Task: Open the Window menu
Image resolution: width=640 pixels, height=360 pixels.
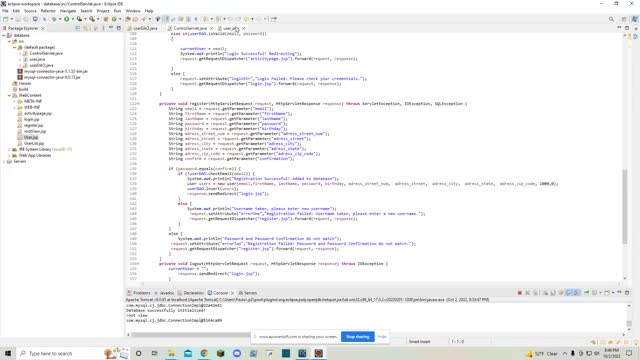Action: point(133,11)
